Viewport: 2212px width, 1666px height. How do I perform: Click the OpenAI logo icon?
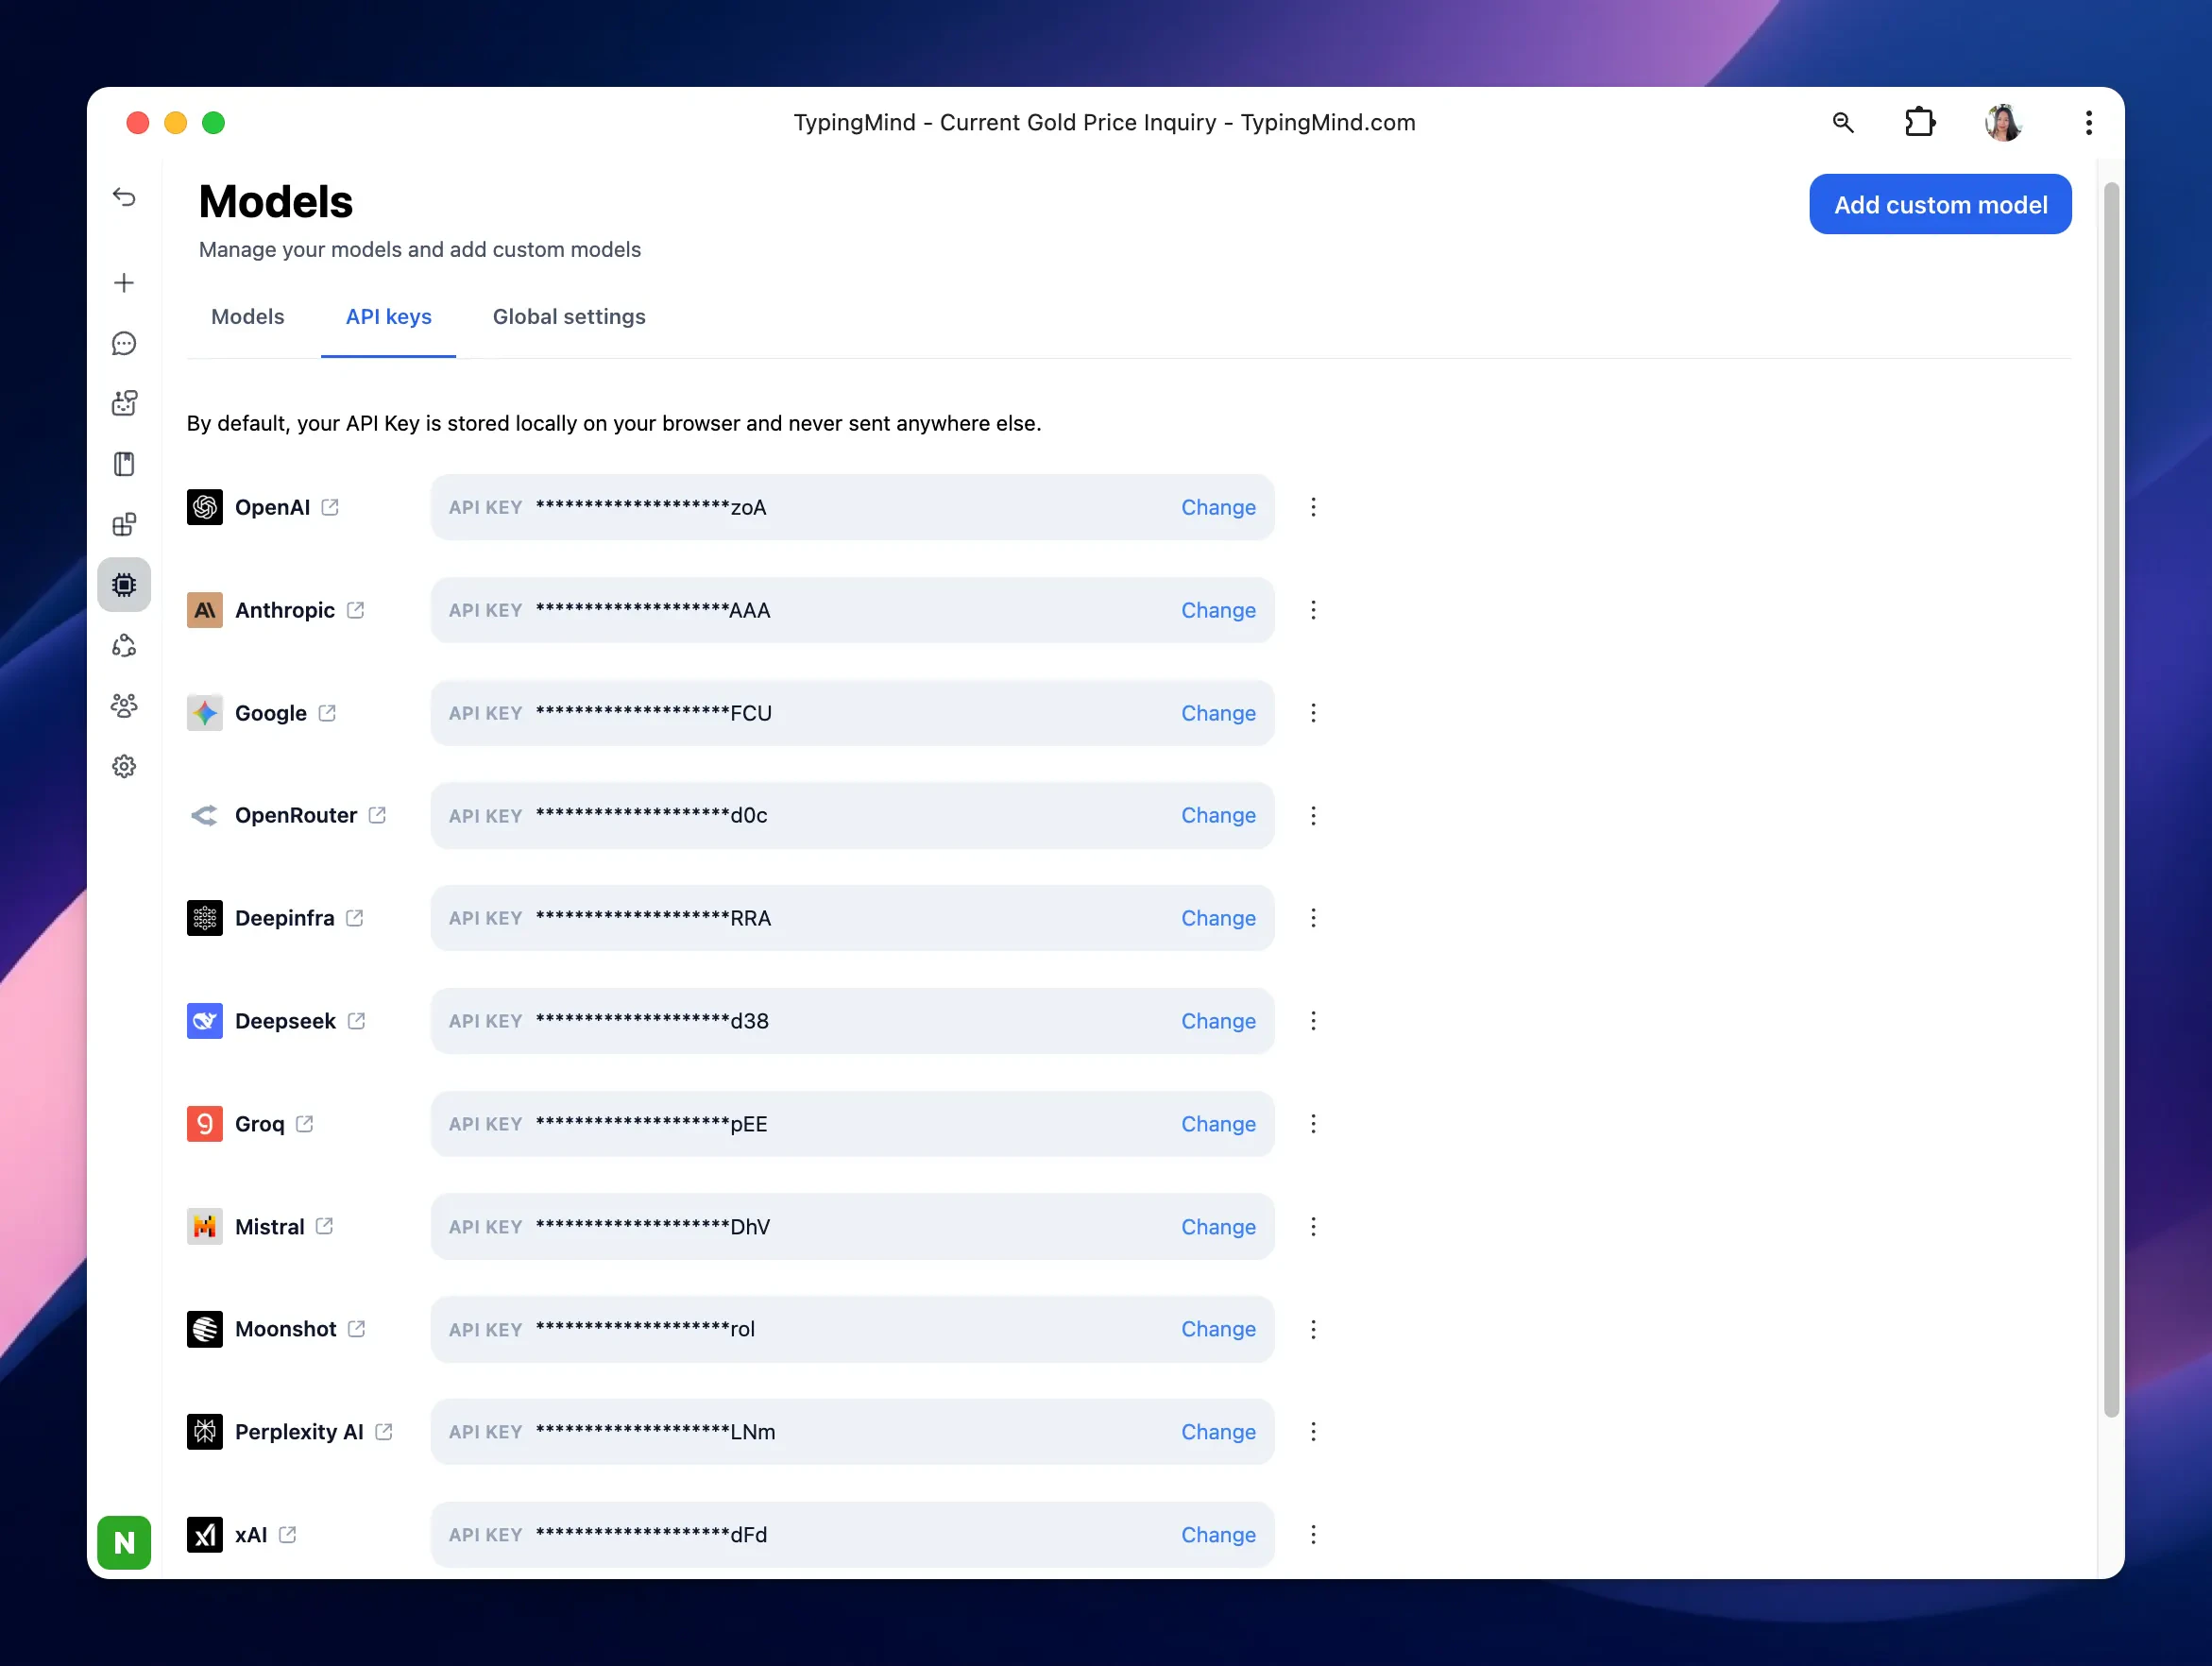[x=205, y=508]
